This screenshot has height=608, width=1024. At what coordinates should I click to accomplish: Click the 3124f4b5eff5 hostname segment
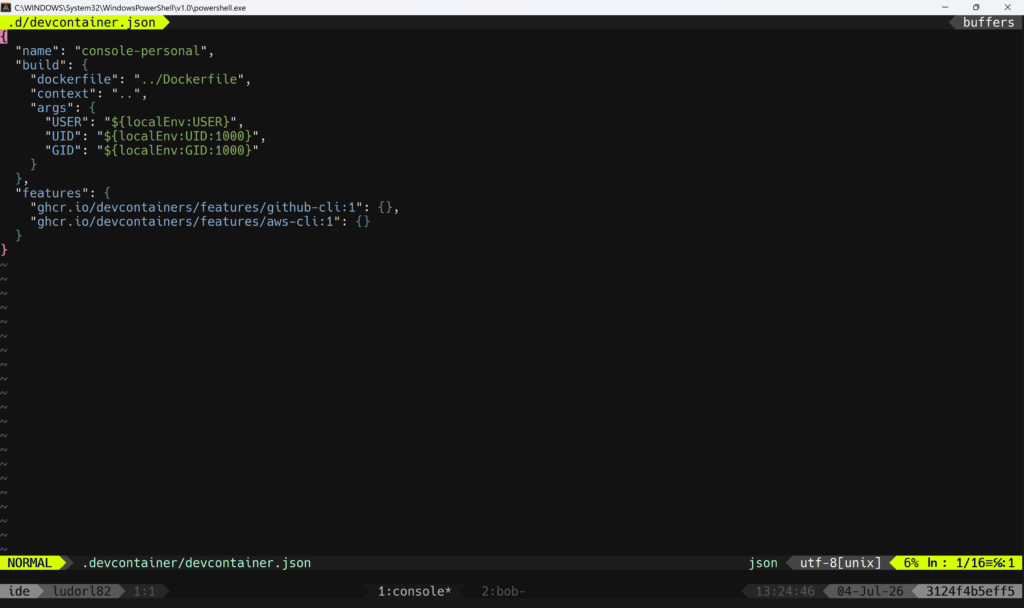pos(970,591)
